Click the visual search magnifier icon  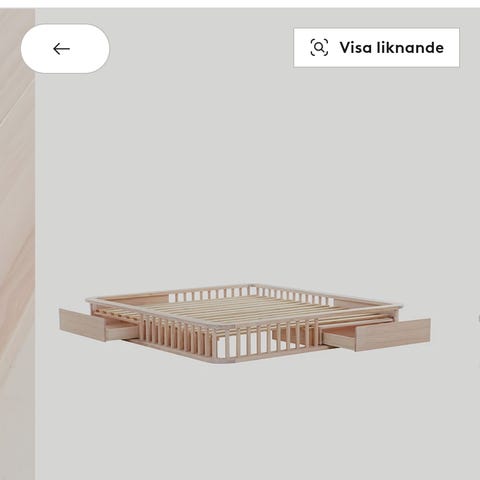pos(319,47)
